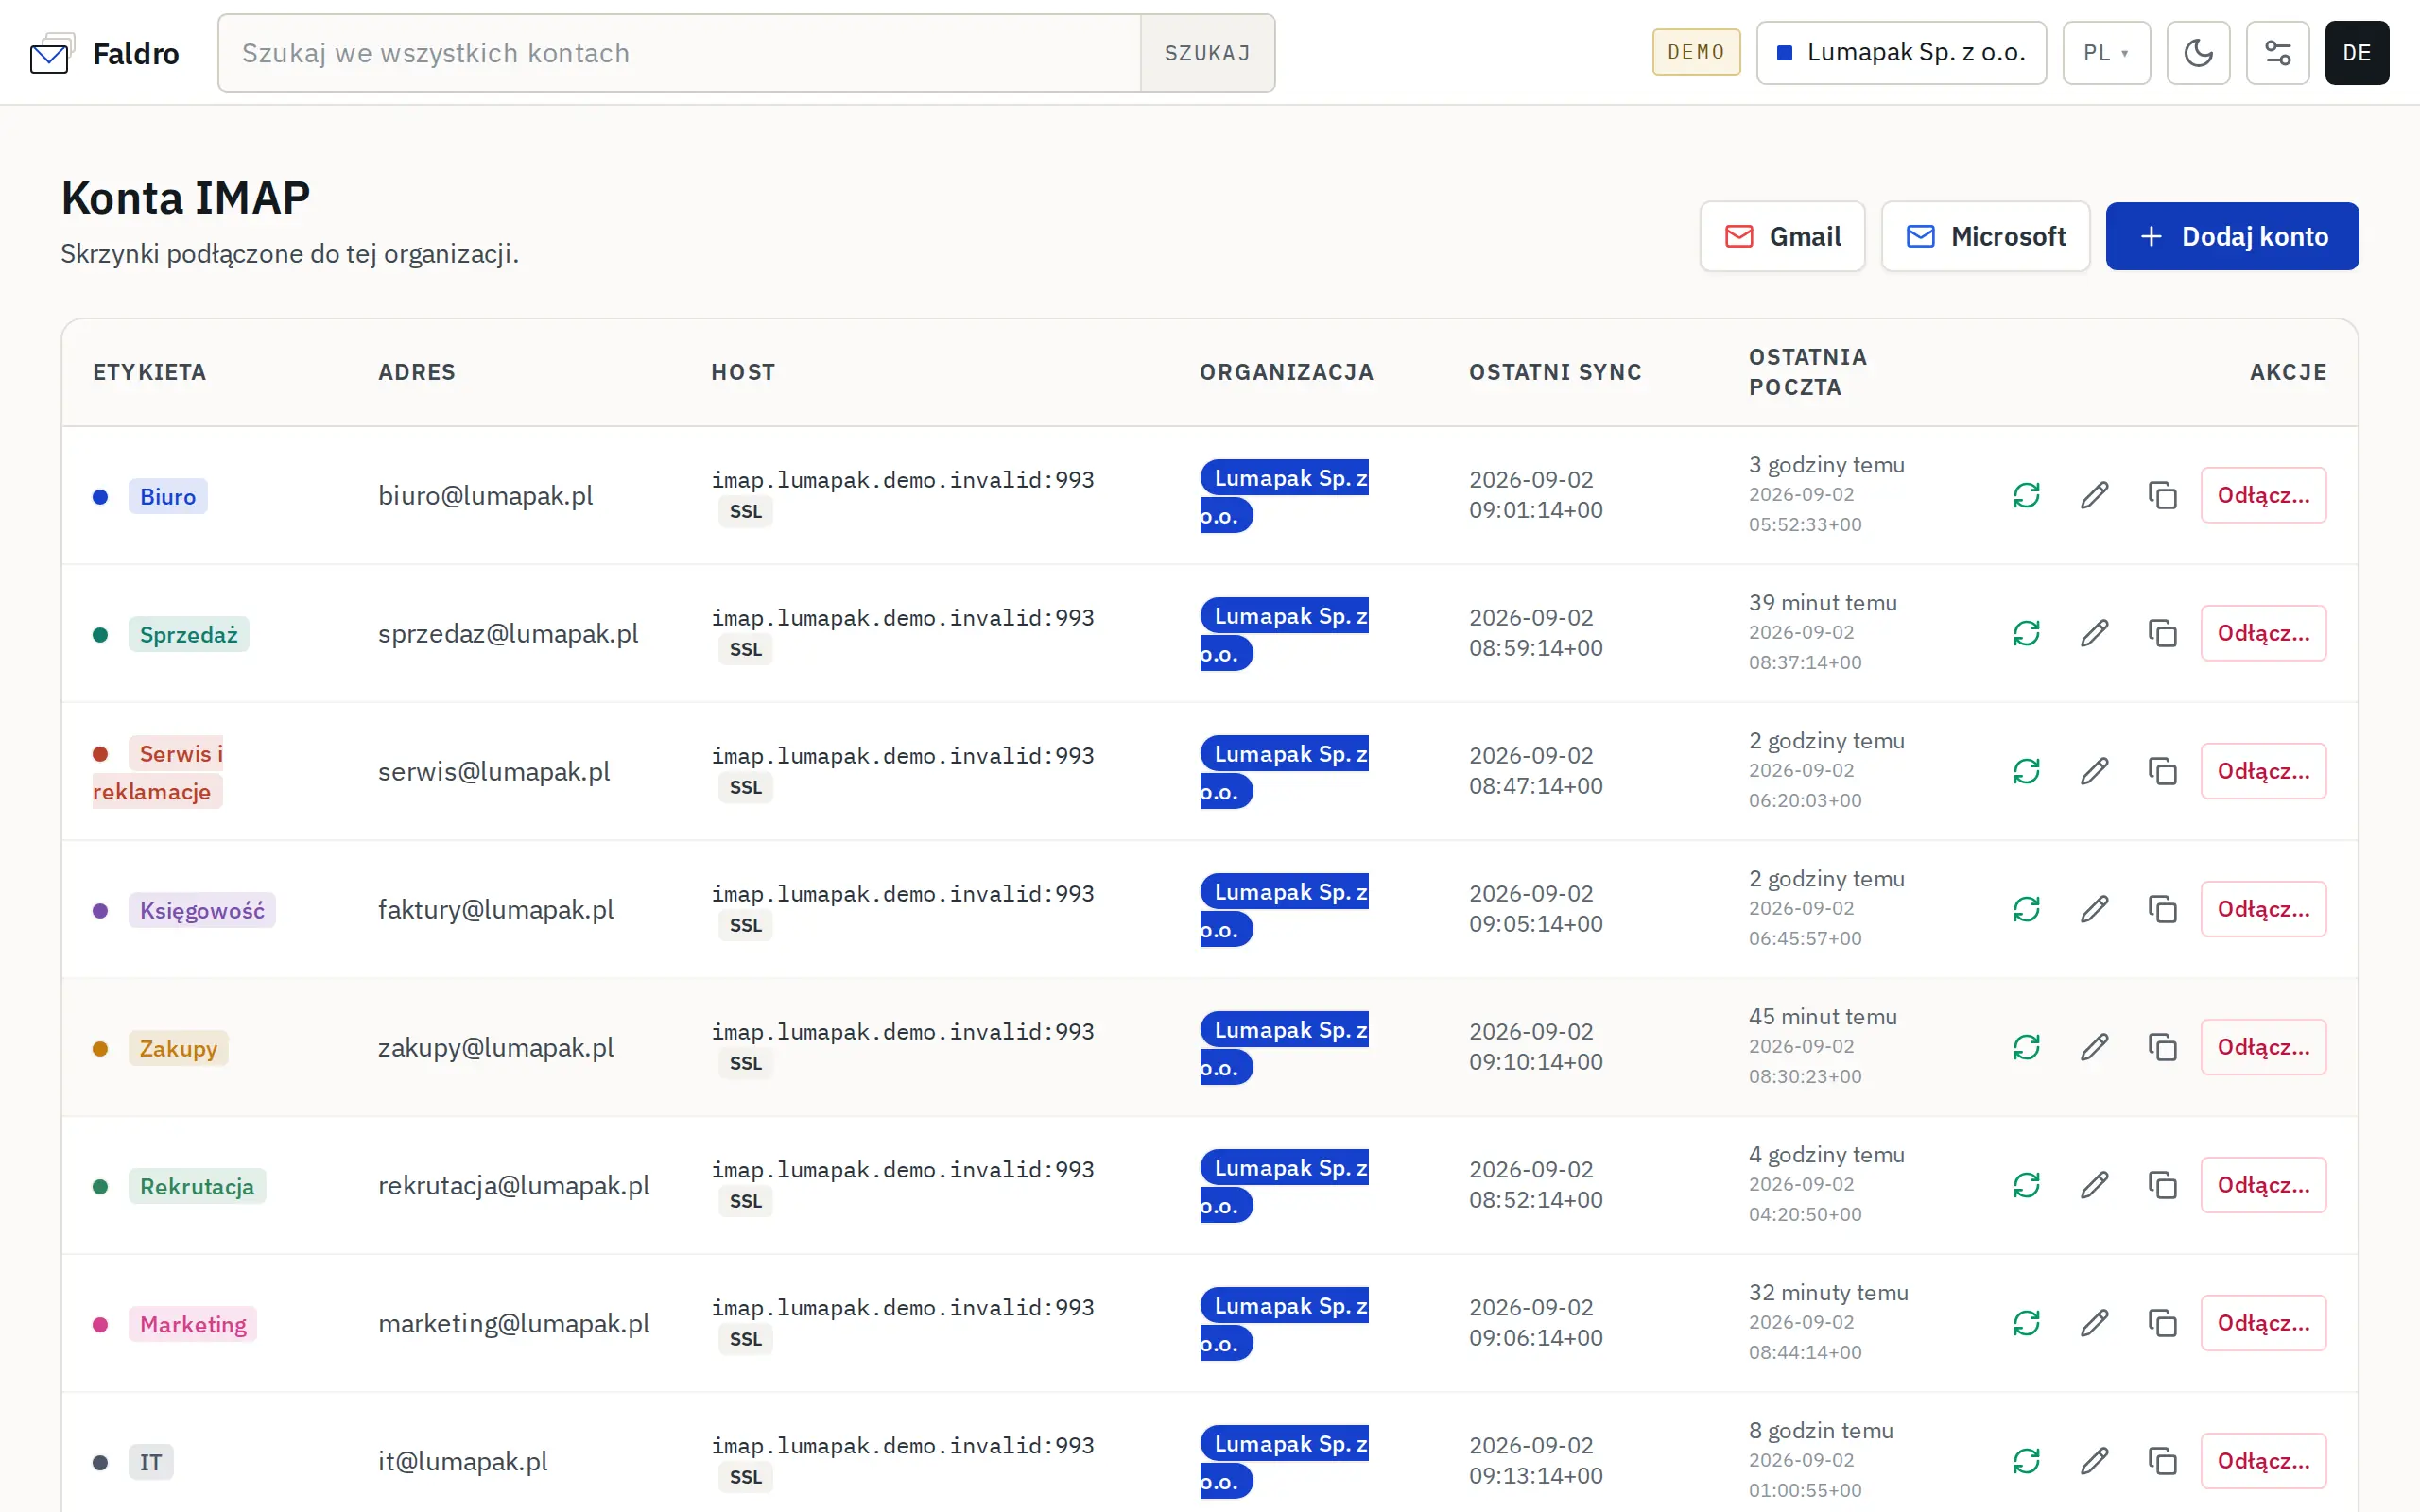Open the settings sliders icon

(2277, 53)
